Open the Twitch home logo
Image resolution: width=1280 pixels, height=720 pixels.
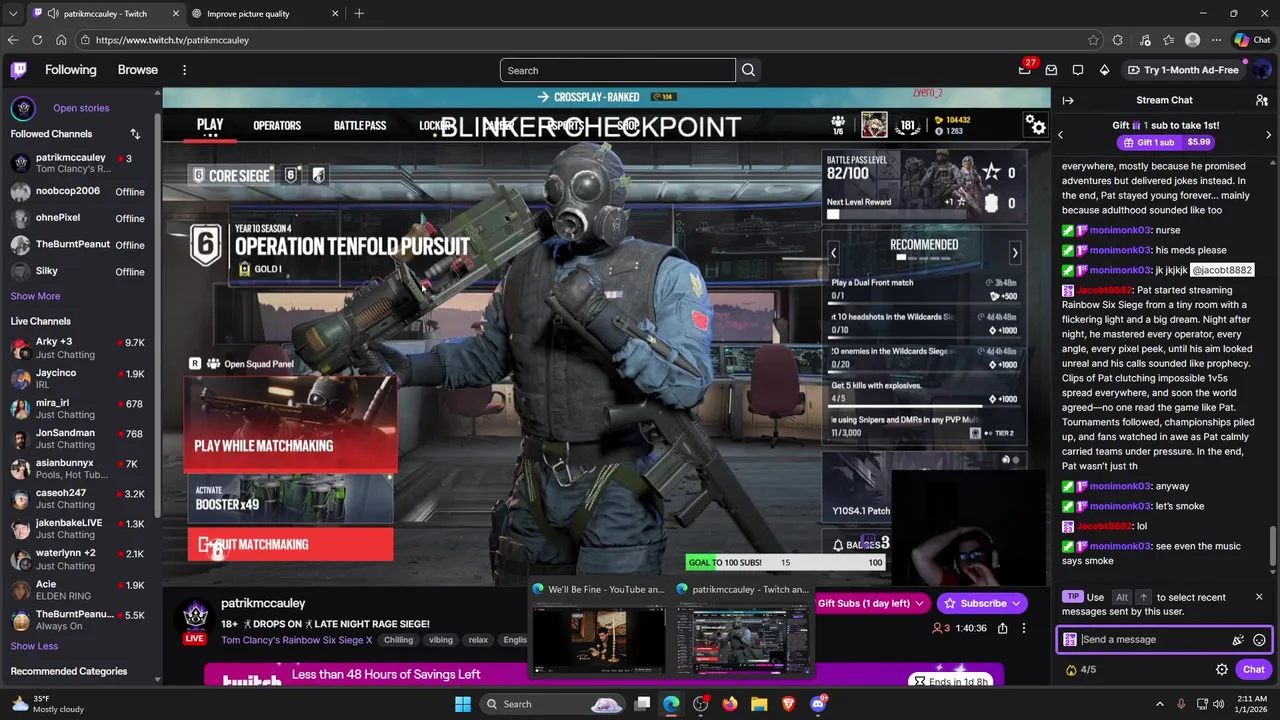19,70
